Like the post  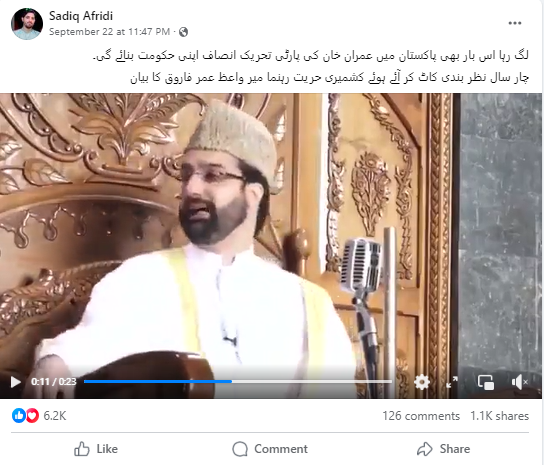pos(96,449)
